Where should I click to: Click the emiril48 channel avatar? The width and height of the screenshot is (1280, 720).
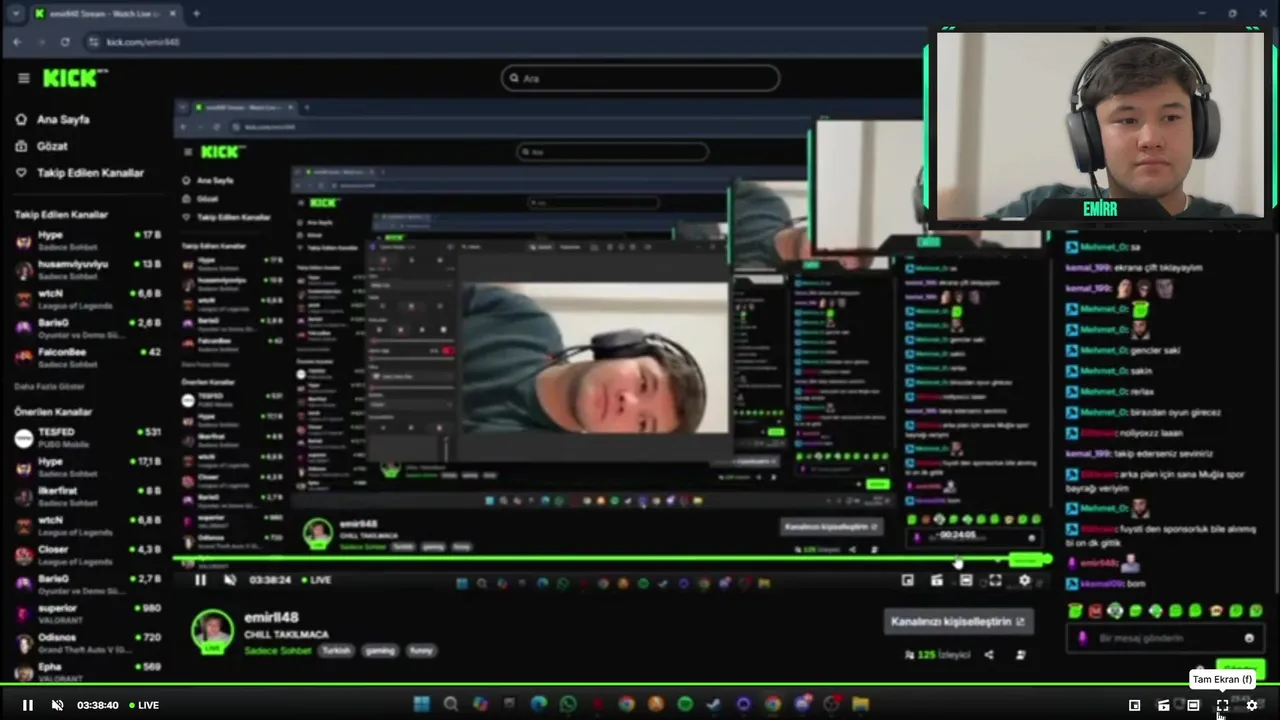pos(212,632)
